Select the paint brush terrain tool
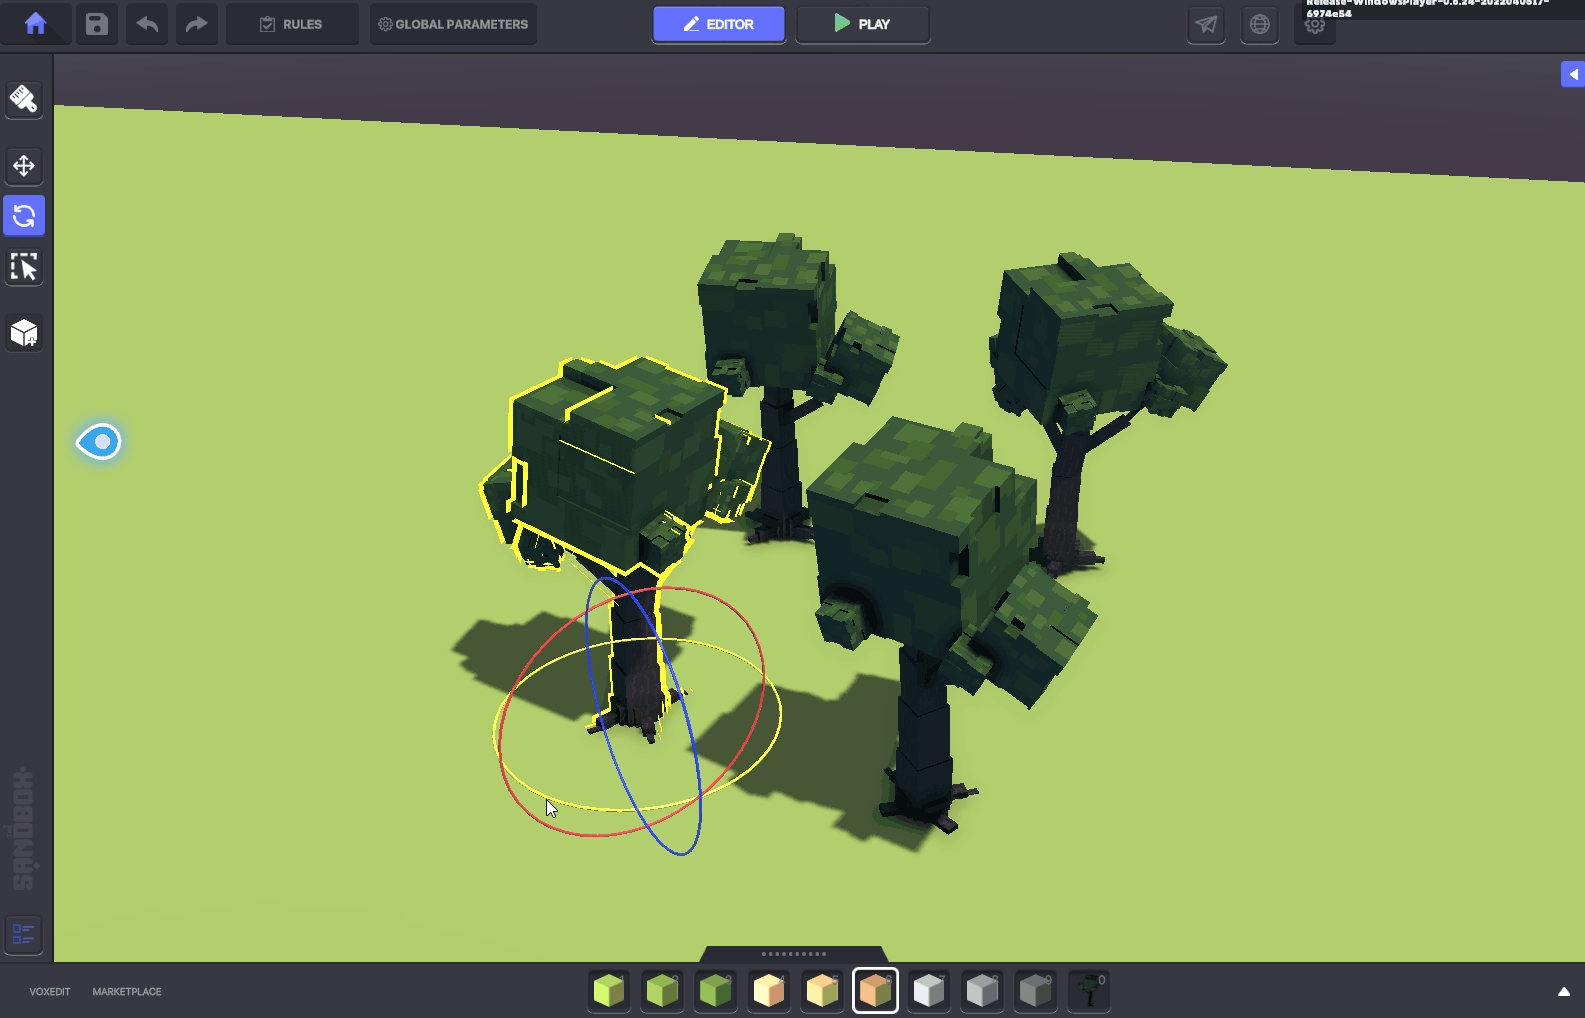This screenshot has width=1585, height=1018. [24, 99]
